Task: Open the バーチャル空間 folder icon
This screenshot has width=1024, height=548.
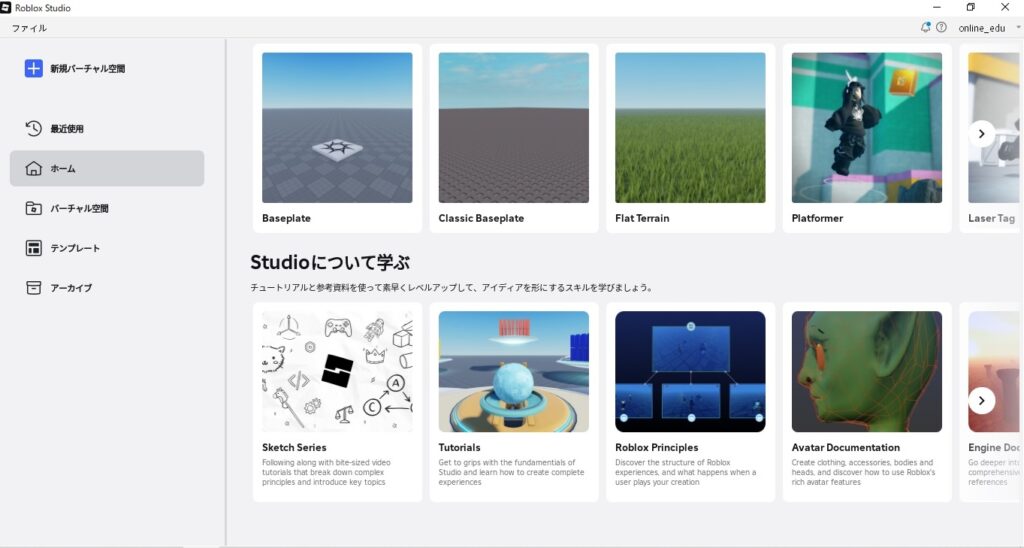Action: [34, 209]
